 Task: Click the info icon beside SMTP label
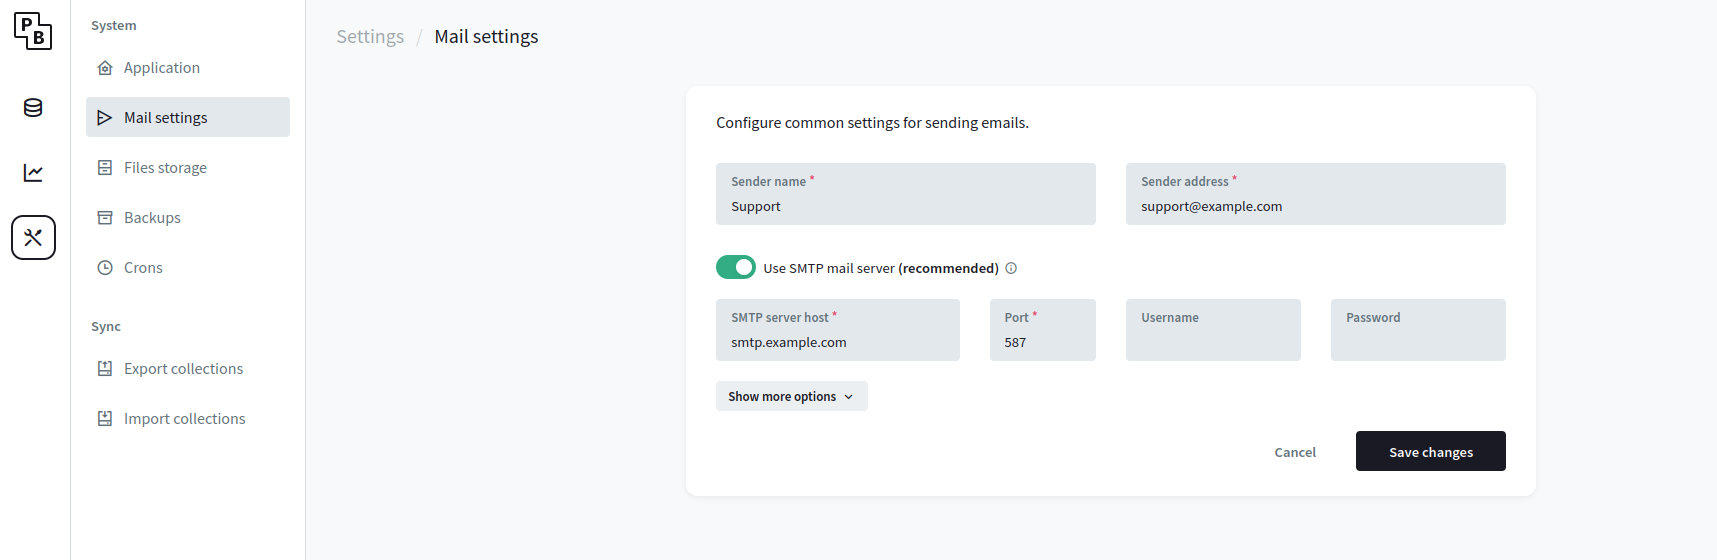click(1011, 268)
